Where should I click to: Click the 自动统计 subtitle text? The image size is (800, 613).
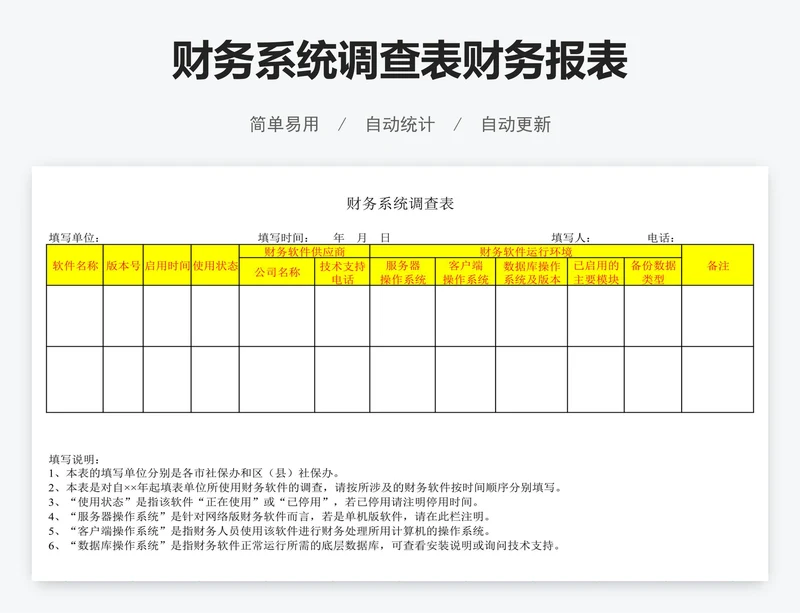pos(400,125)
